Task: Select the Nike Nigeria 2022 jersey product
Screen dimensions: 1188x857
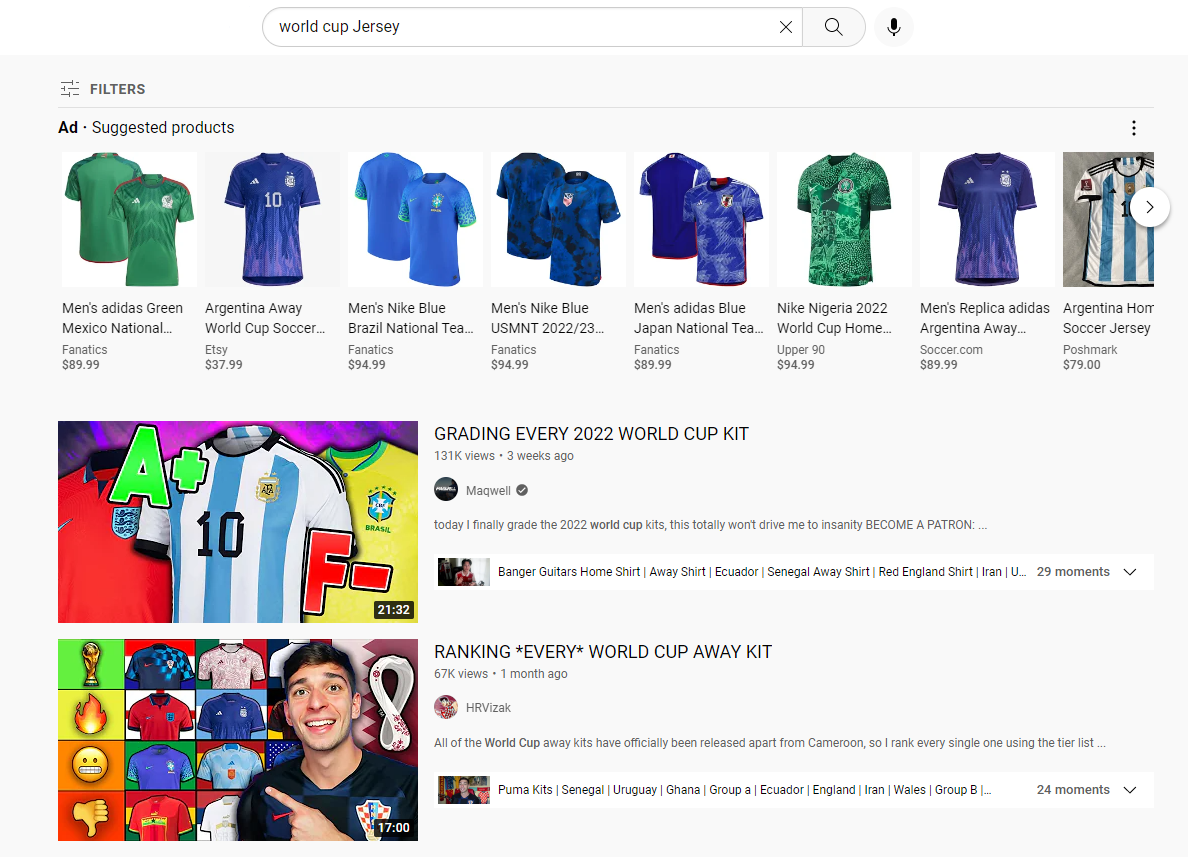Action: point(844,220)
